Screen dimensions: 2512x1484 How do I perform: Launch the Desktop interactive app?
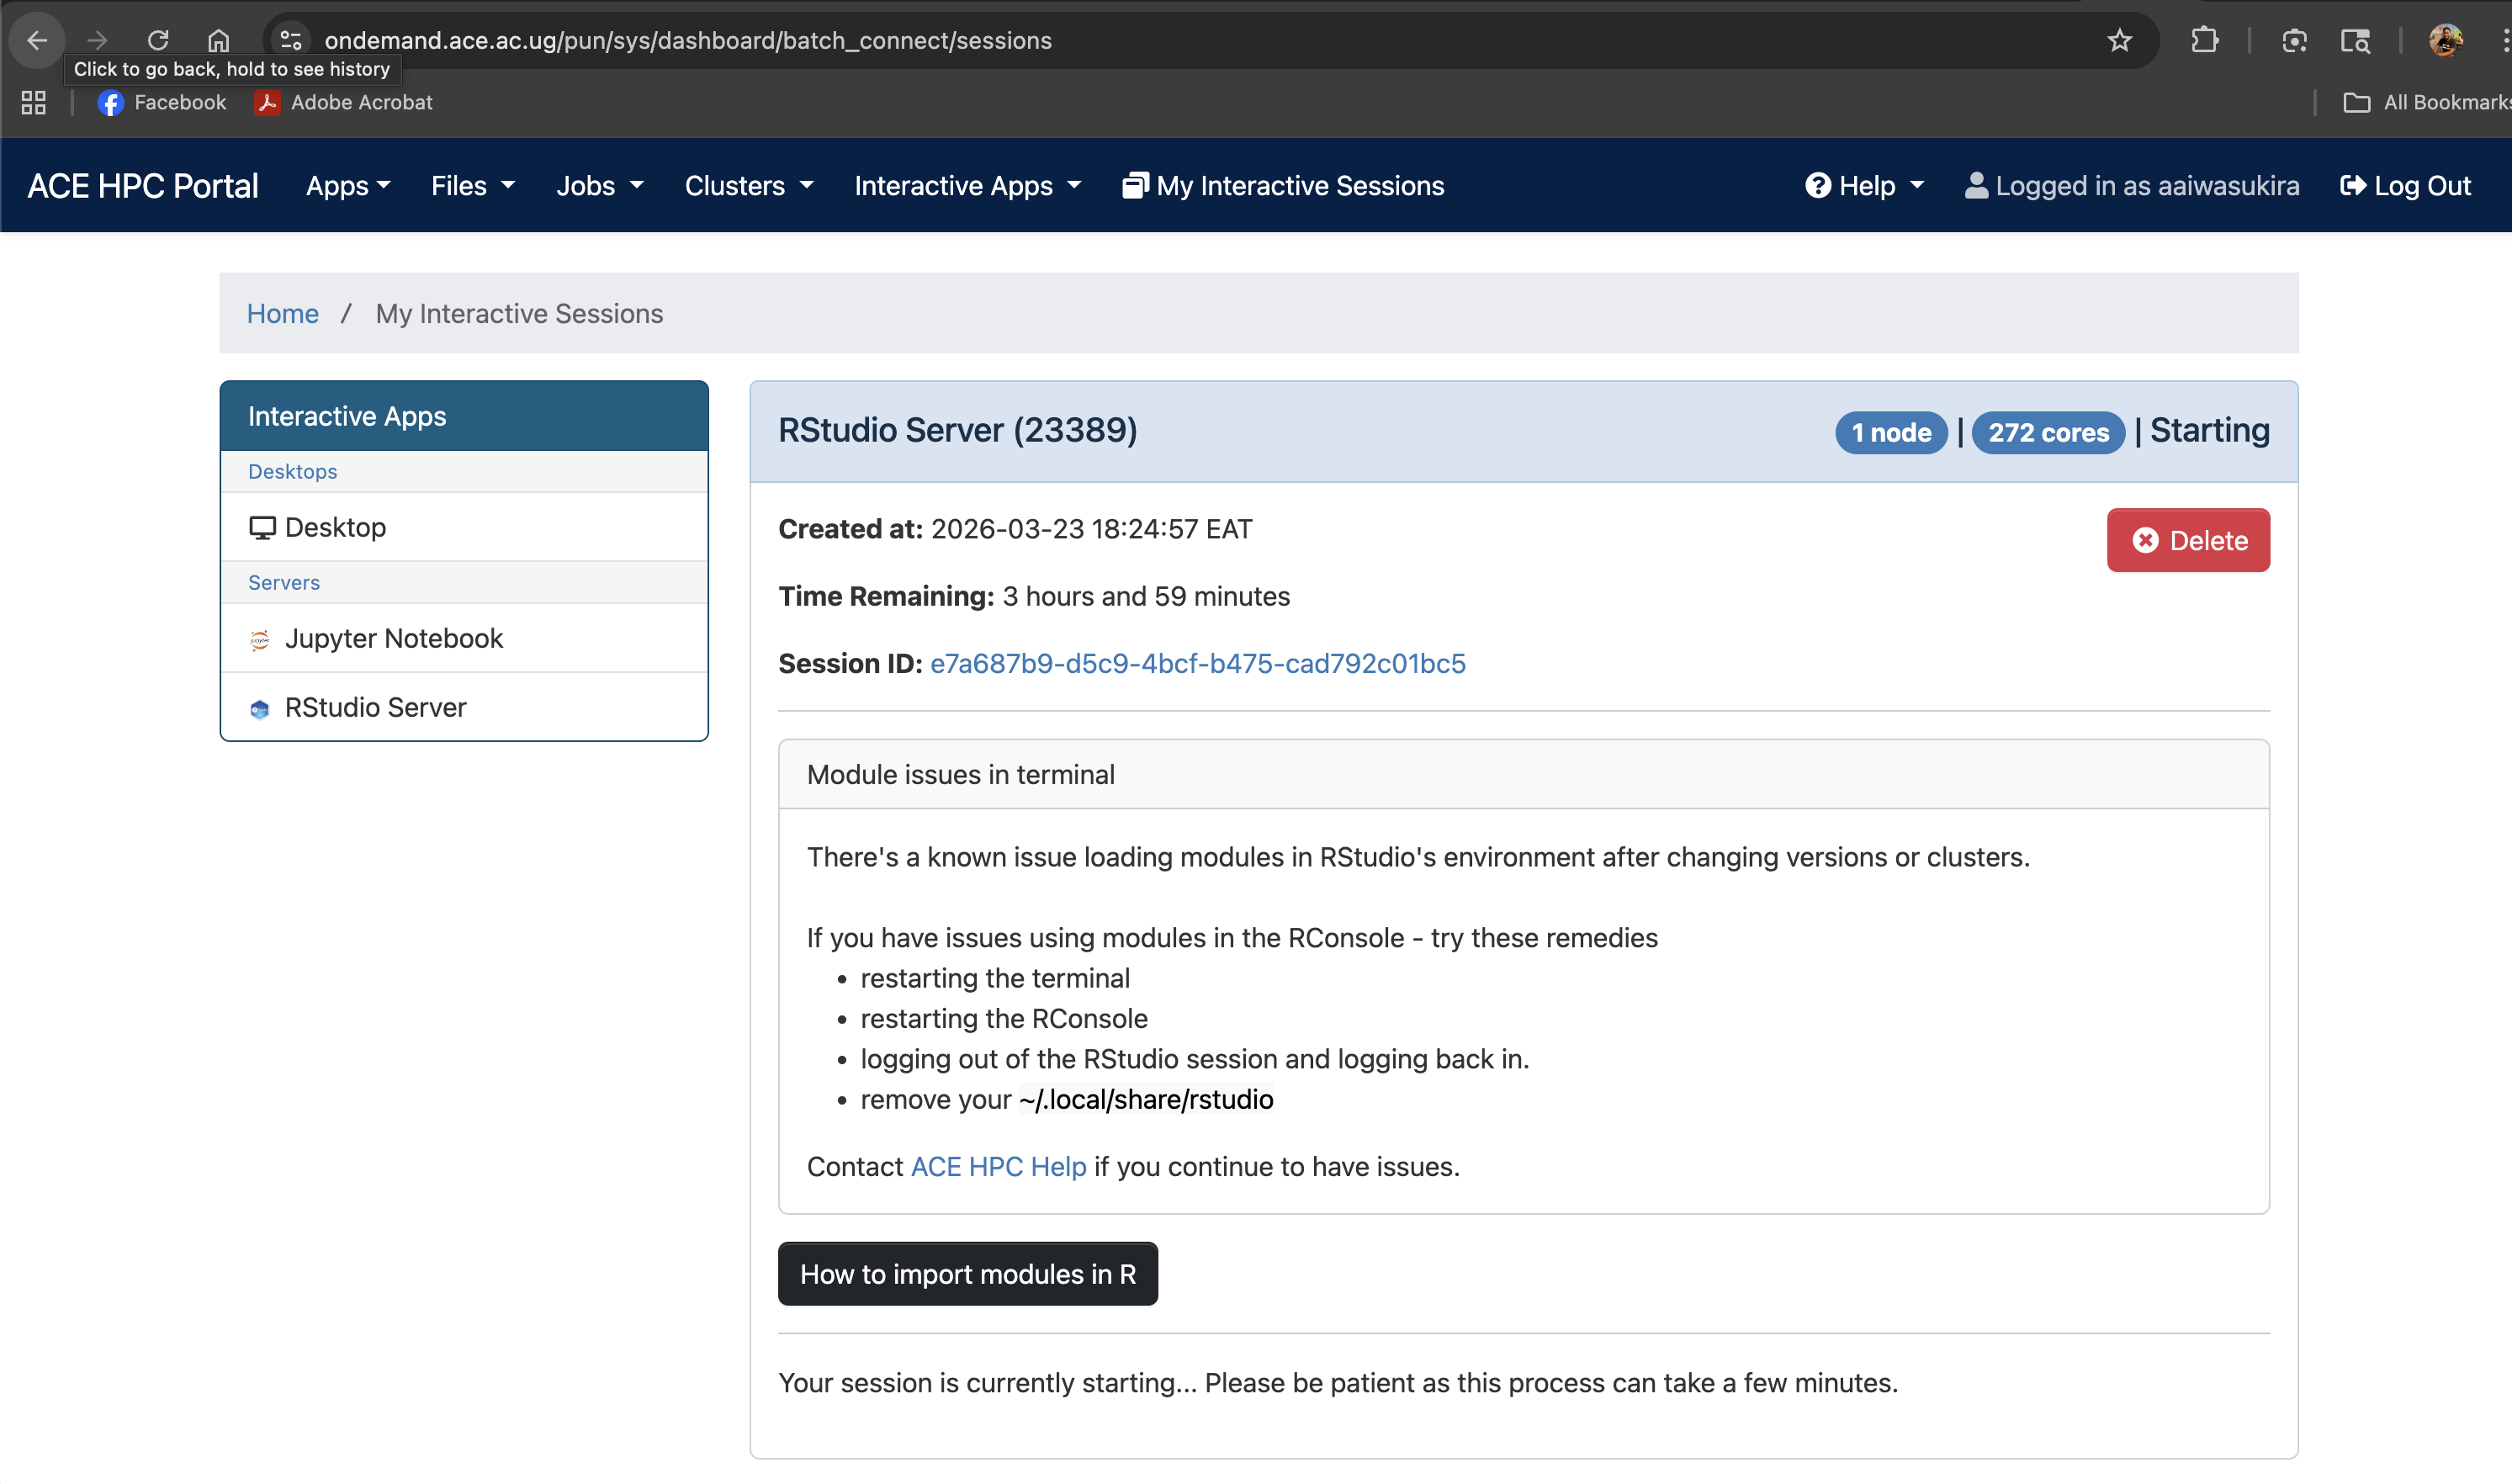335,527
